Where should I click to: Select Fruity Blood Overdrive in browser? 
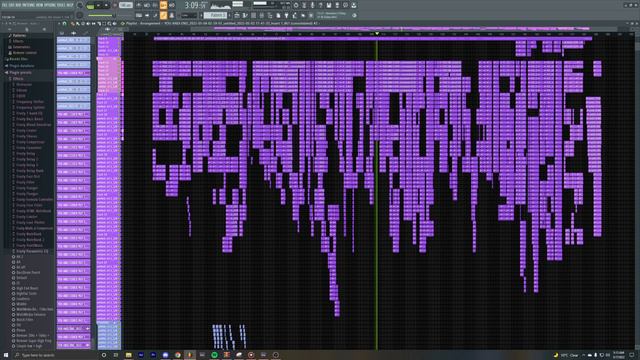click(x=33, y=124)
